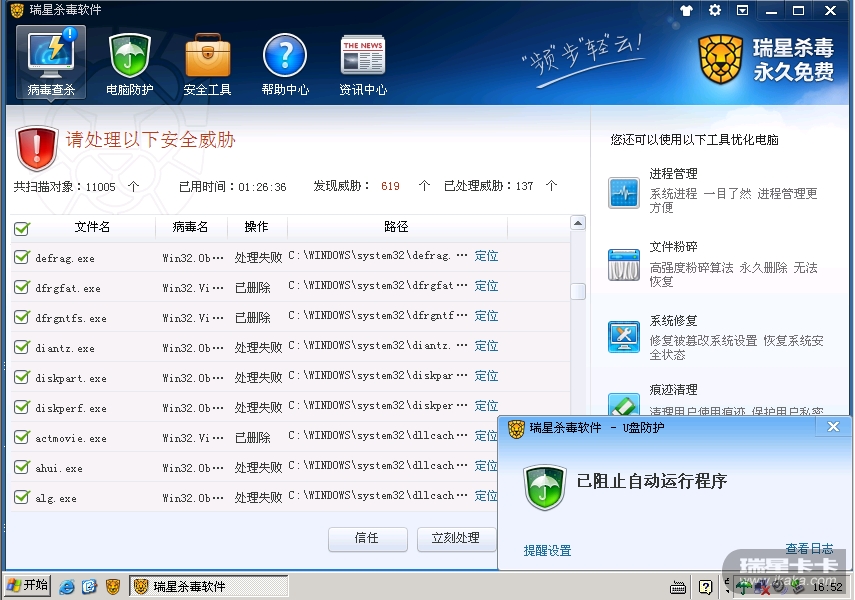
Task: Uncheck diskperf.exe row checkbox
Action: 21,407
